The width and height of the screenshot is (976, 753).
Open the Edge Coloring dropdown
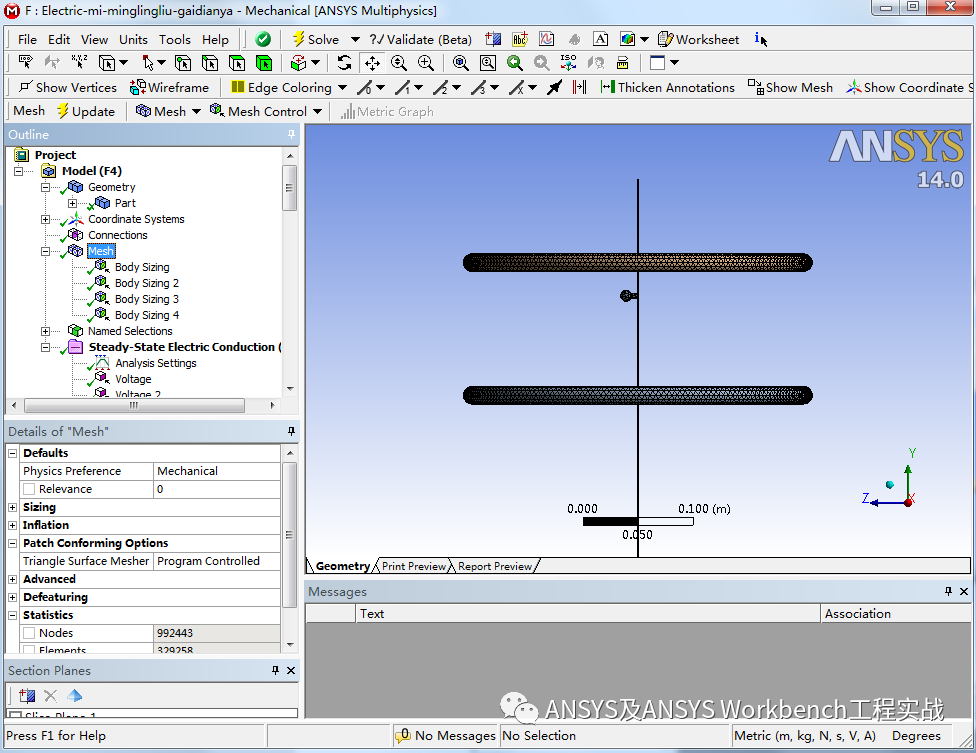click(x=342, y=88)
